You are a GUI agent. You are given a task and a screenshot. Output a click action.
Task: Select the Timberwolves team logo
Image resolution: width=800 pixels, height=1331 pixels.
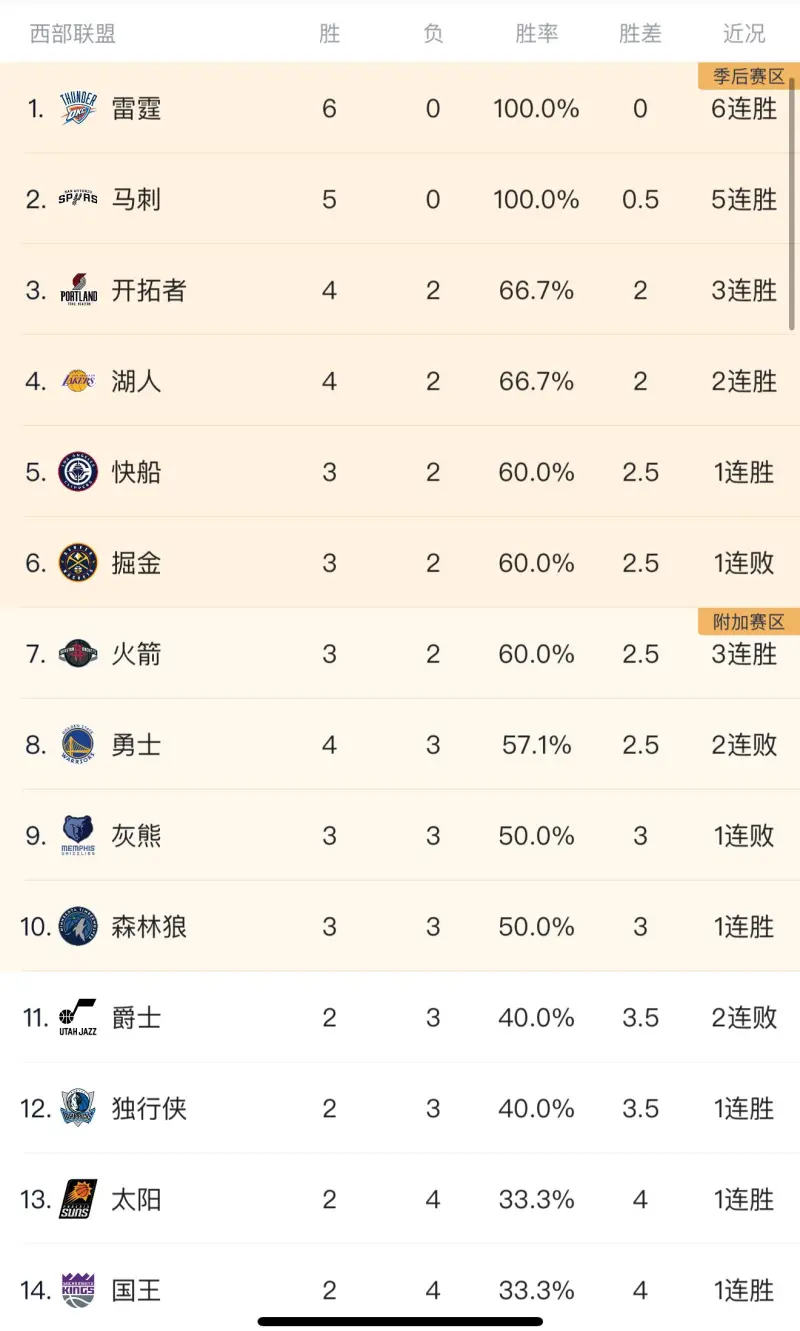click(x=78, y=927)
